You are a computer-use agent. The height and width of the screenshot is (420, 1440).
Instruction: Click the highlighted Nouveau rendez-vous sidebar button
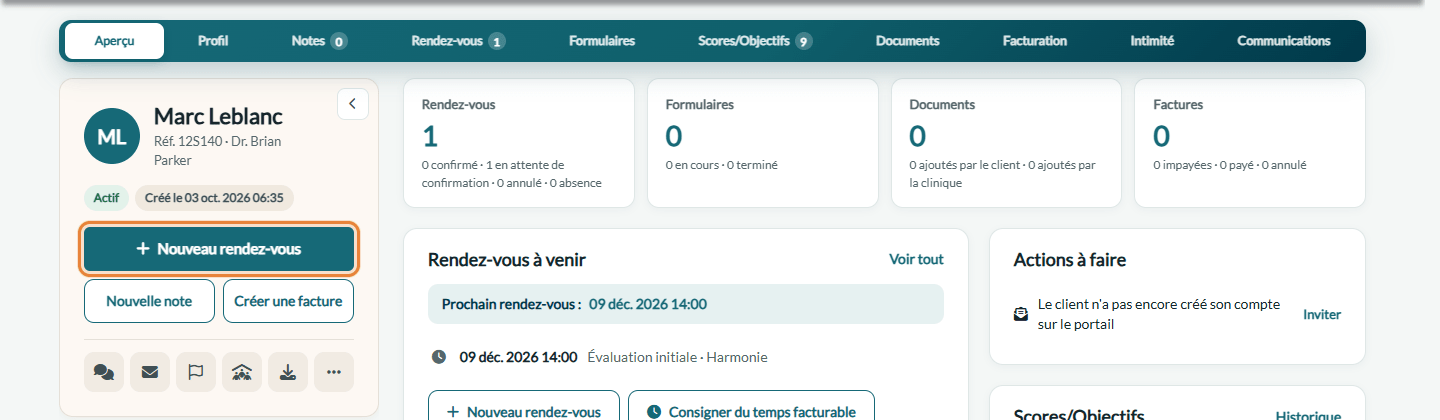(x=219, y=249)
